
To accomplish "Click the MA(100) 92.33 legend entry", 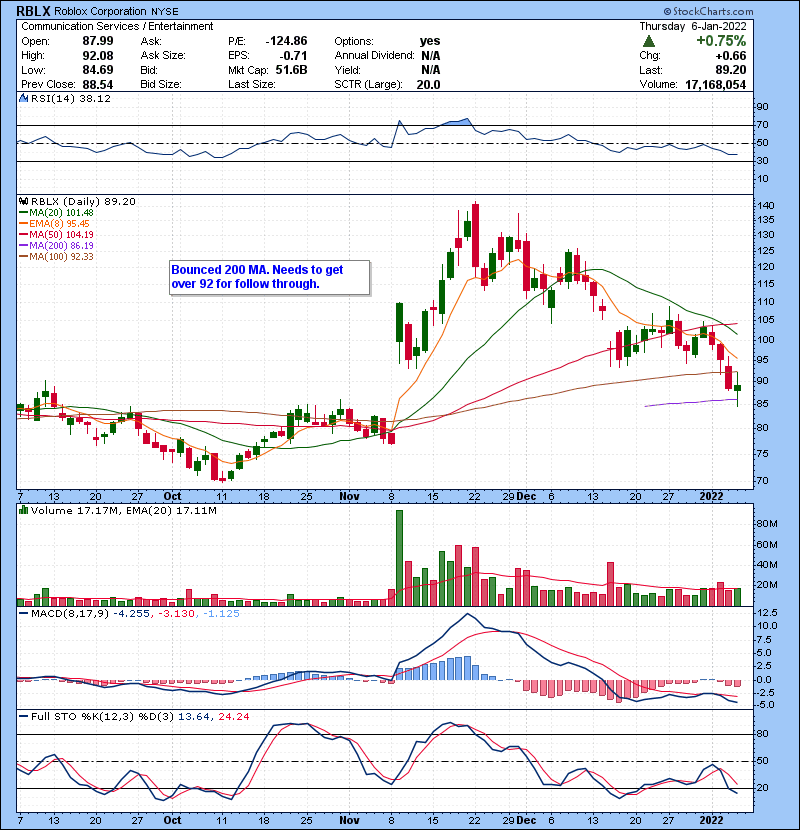I will click(56, 257).
